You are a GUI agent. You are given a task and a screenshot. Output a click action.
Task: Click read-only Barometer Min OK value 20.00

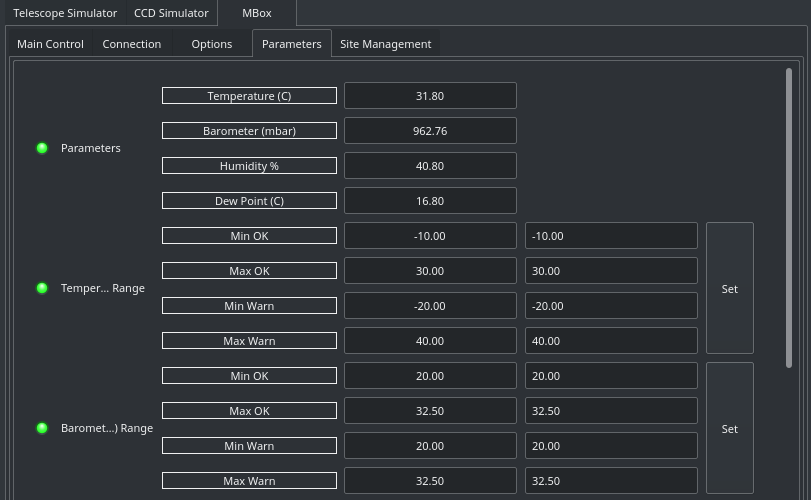430,376
